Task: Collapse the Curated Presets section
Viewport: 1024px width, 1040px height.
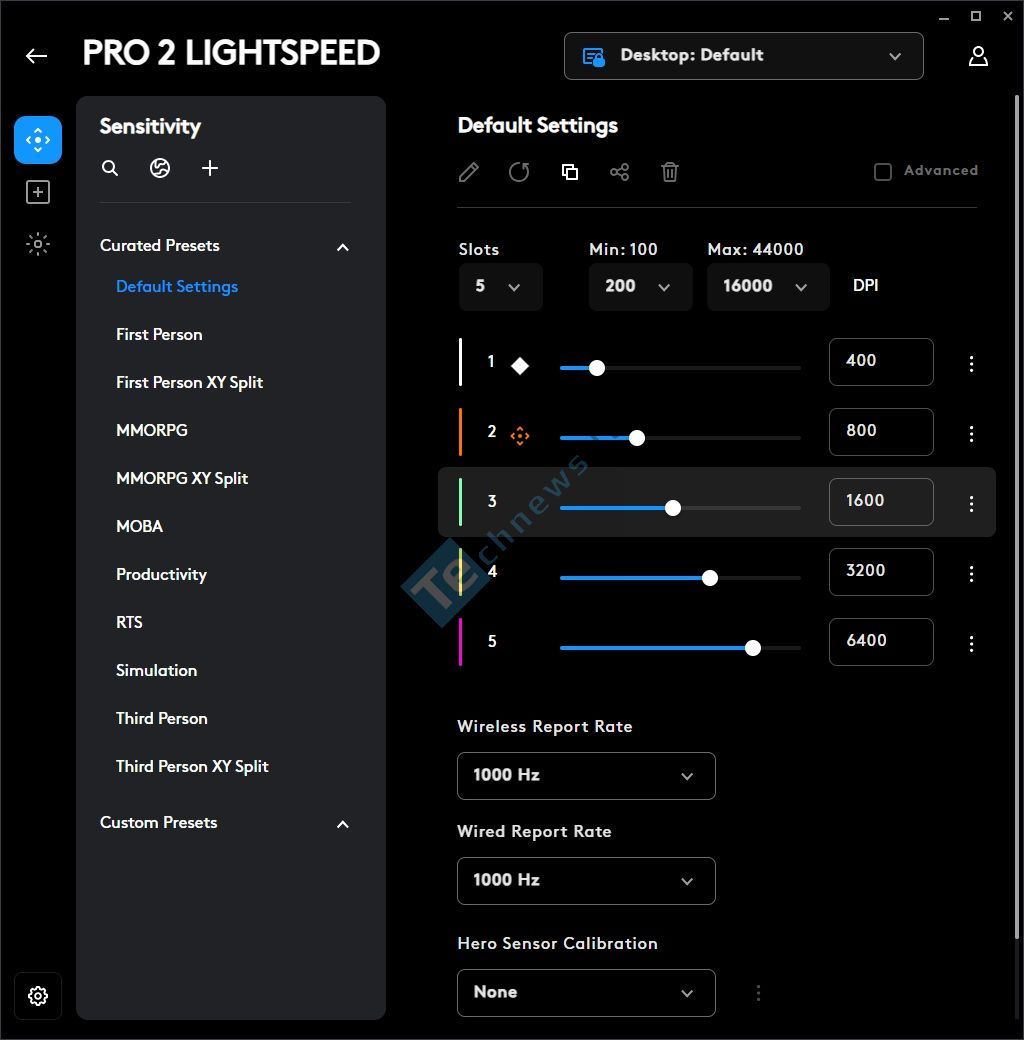Action: tap(342, 247)
